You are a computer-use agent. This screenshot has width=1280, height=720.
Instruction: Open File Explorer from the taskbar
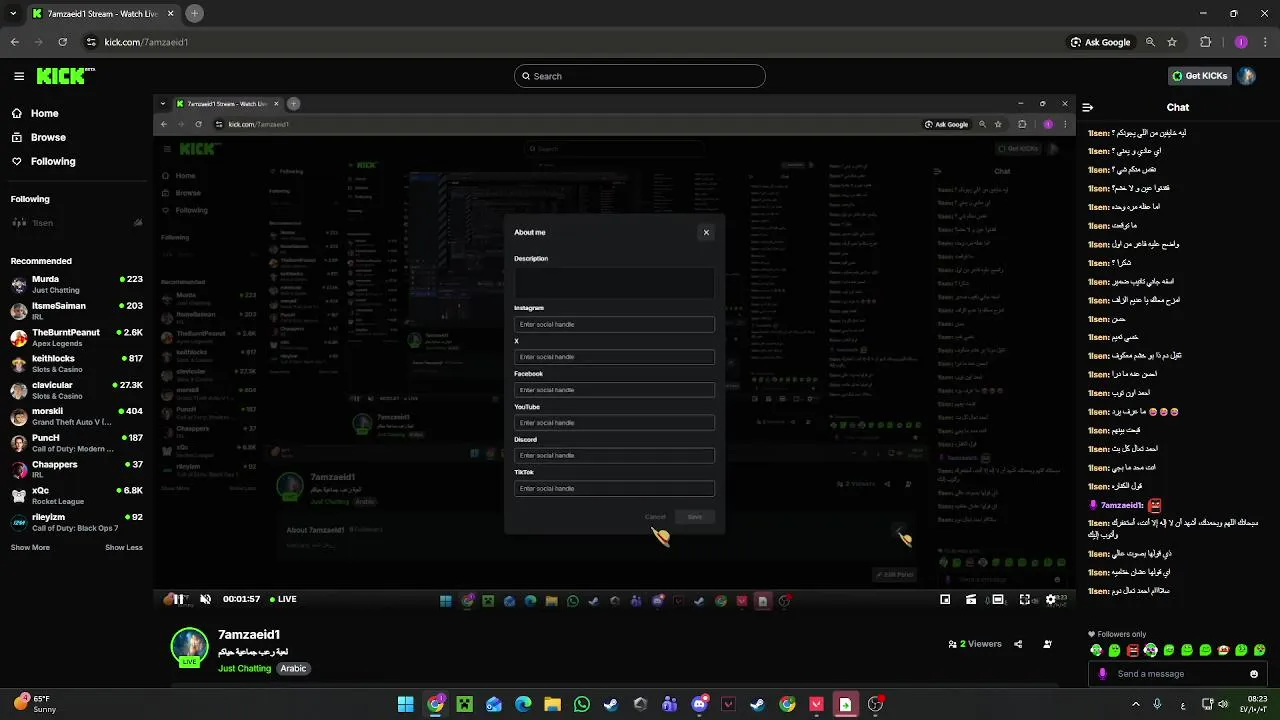(552, 705)
